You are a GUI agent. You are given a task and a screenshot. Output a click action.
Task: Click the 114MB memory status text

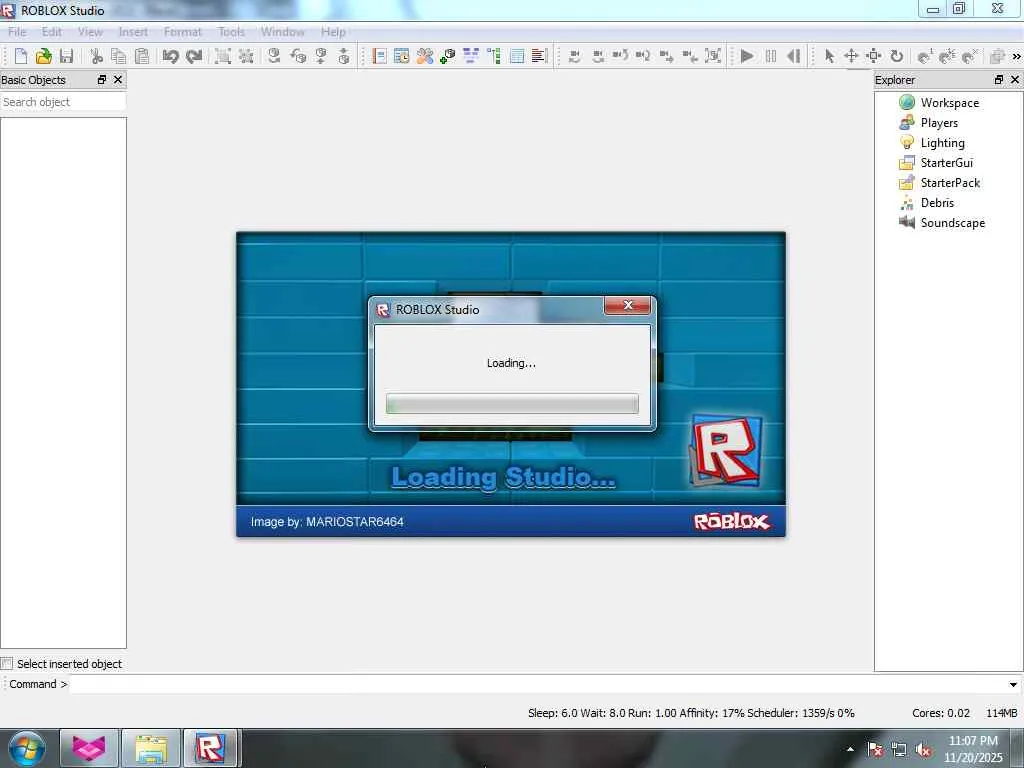(x=1001, y=713)
